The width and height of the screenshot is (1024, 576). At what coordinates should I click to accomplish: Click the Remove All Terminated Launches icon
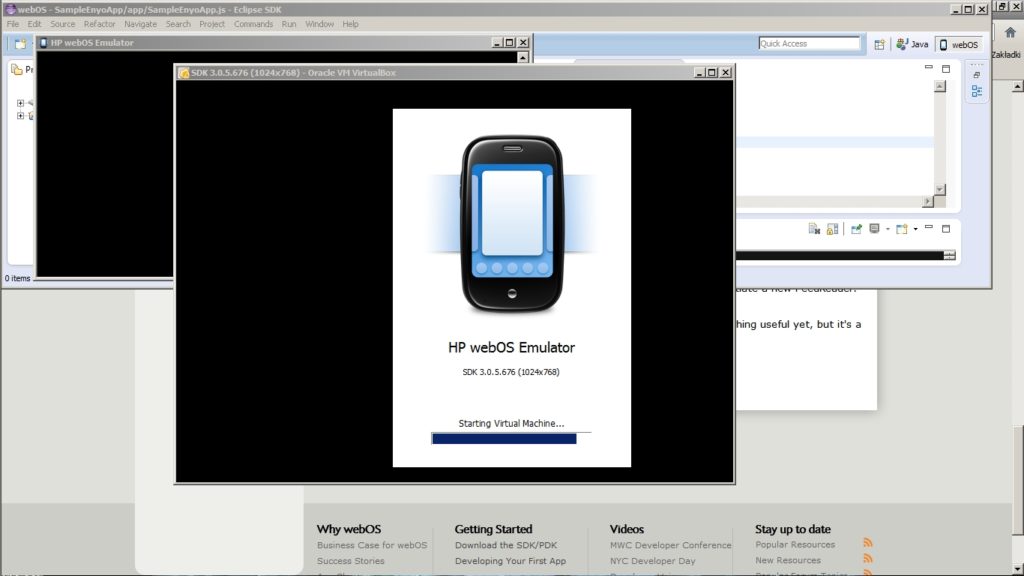click(x=814, y=229)
